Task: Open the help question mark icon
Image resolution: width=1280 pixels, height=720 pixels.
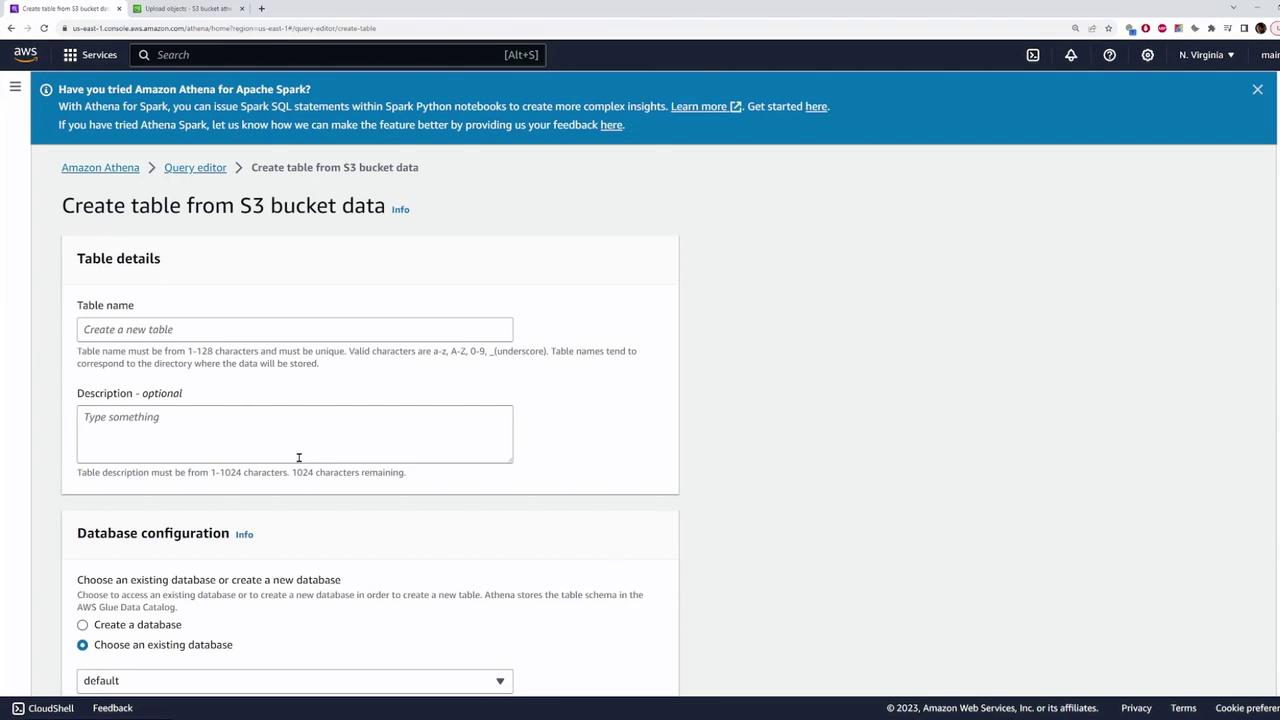Action: pos(1109,55)
